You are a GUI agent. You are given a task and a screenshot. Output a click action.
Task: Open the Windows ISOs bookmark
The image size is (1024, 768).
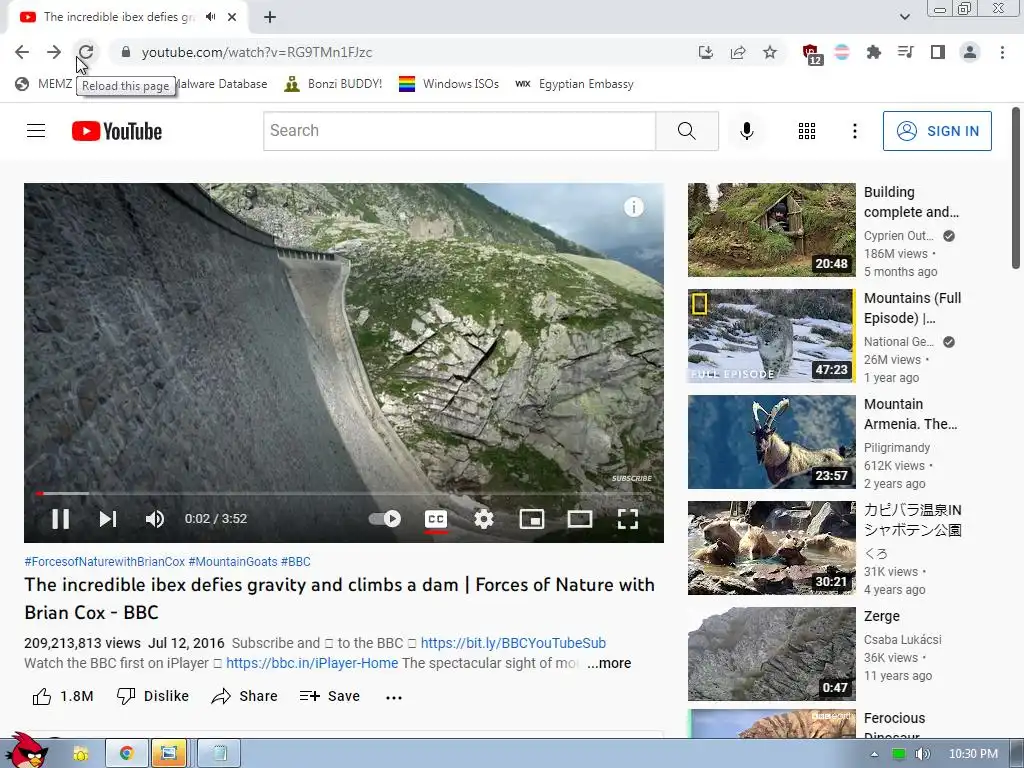tap(449, 84)
